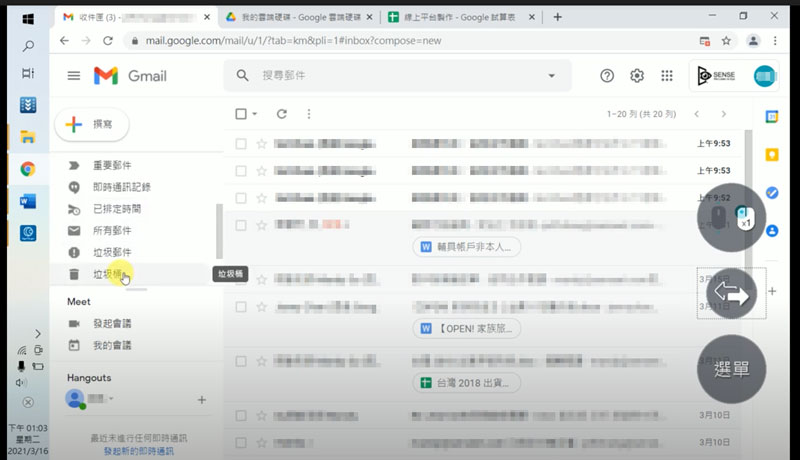Open Contacts side panel icon
Screen dimensions: 800x460
[x=772, y=231]
